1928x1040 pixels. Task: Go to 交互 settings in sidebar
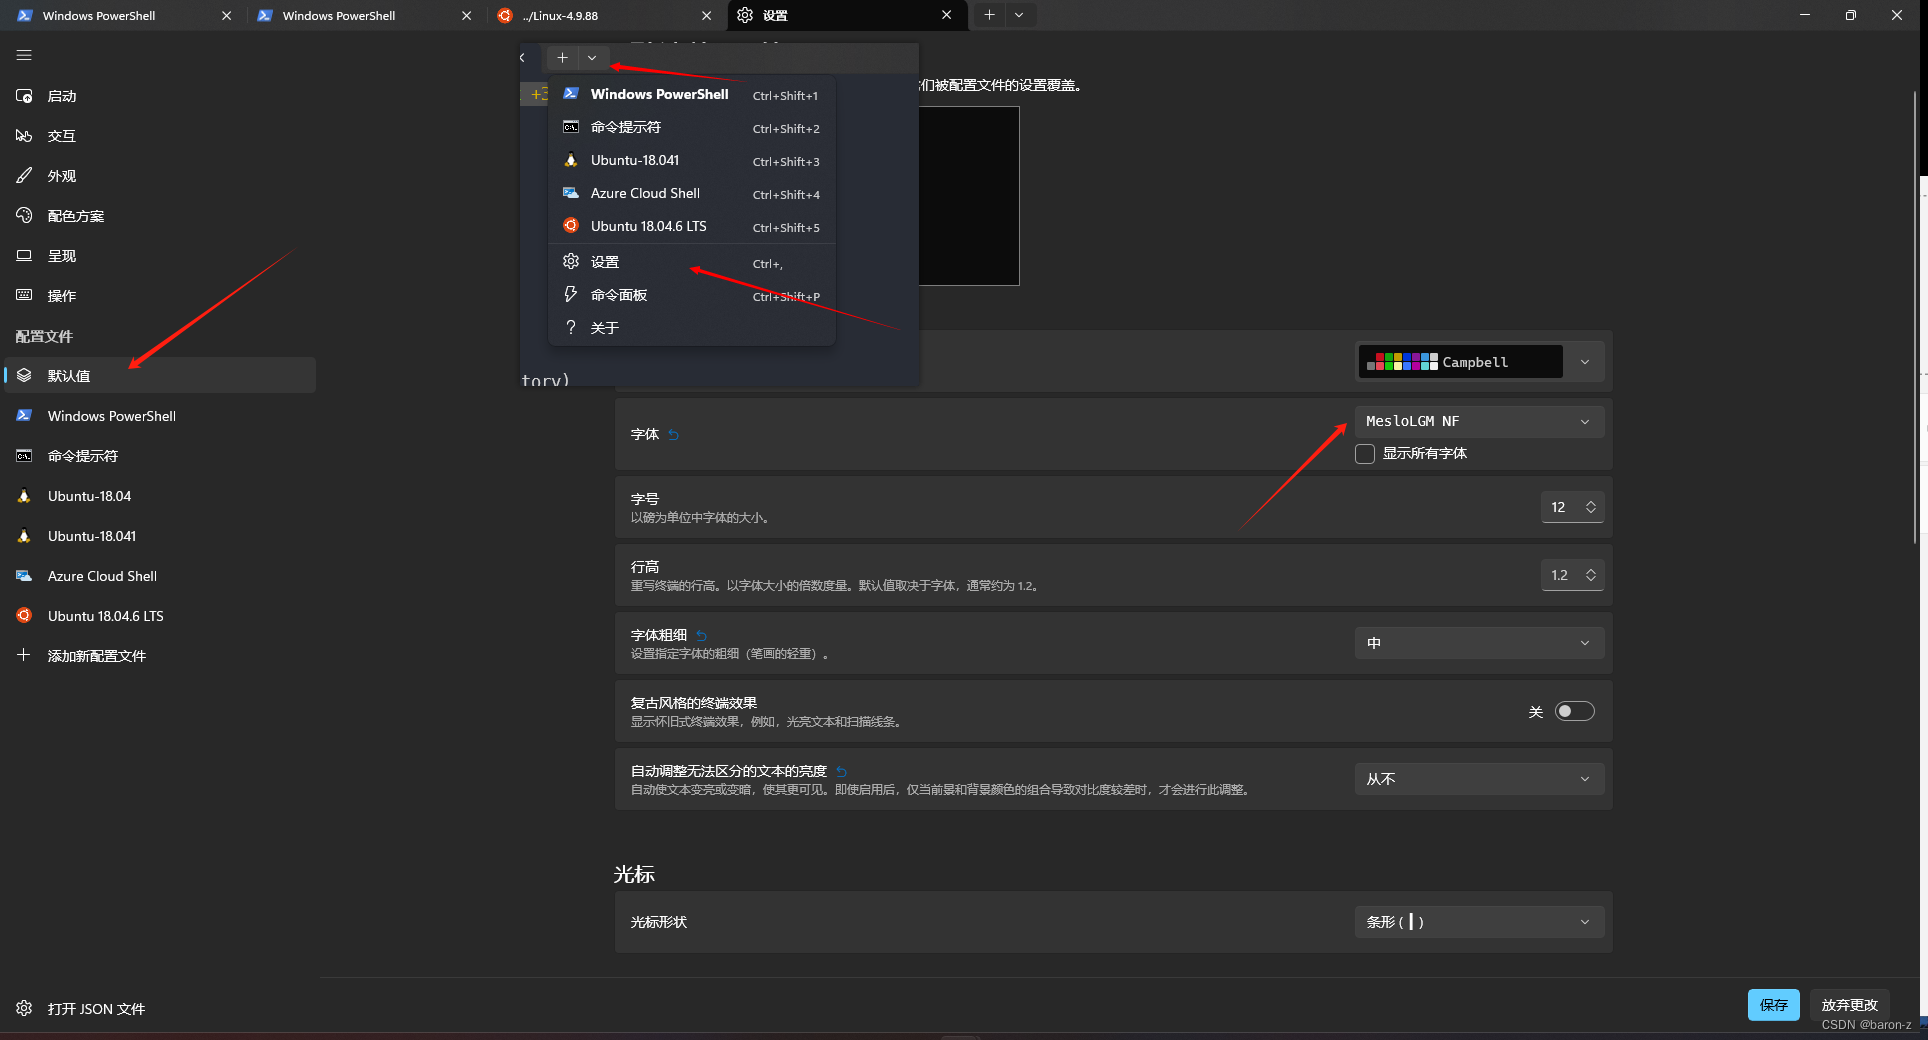pyautogui.click(x=160, y=136)
